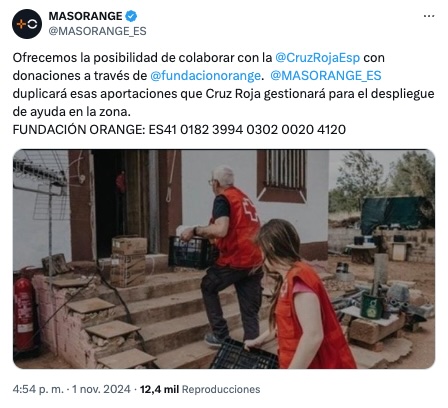The height and width of the screenshot is (408, 448).
Task: Click the 4:54 p. m. timestamp
Action: tap(38, 389)
